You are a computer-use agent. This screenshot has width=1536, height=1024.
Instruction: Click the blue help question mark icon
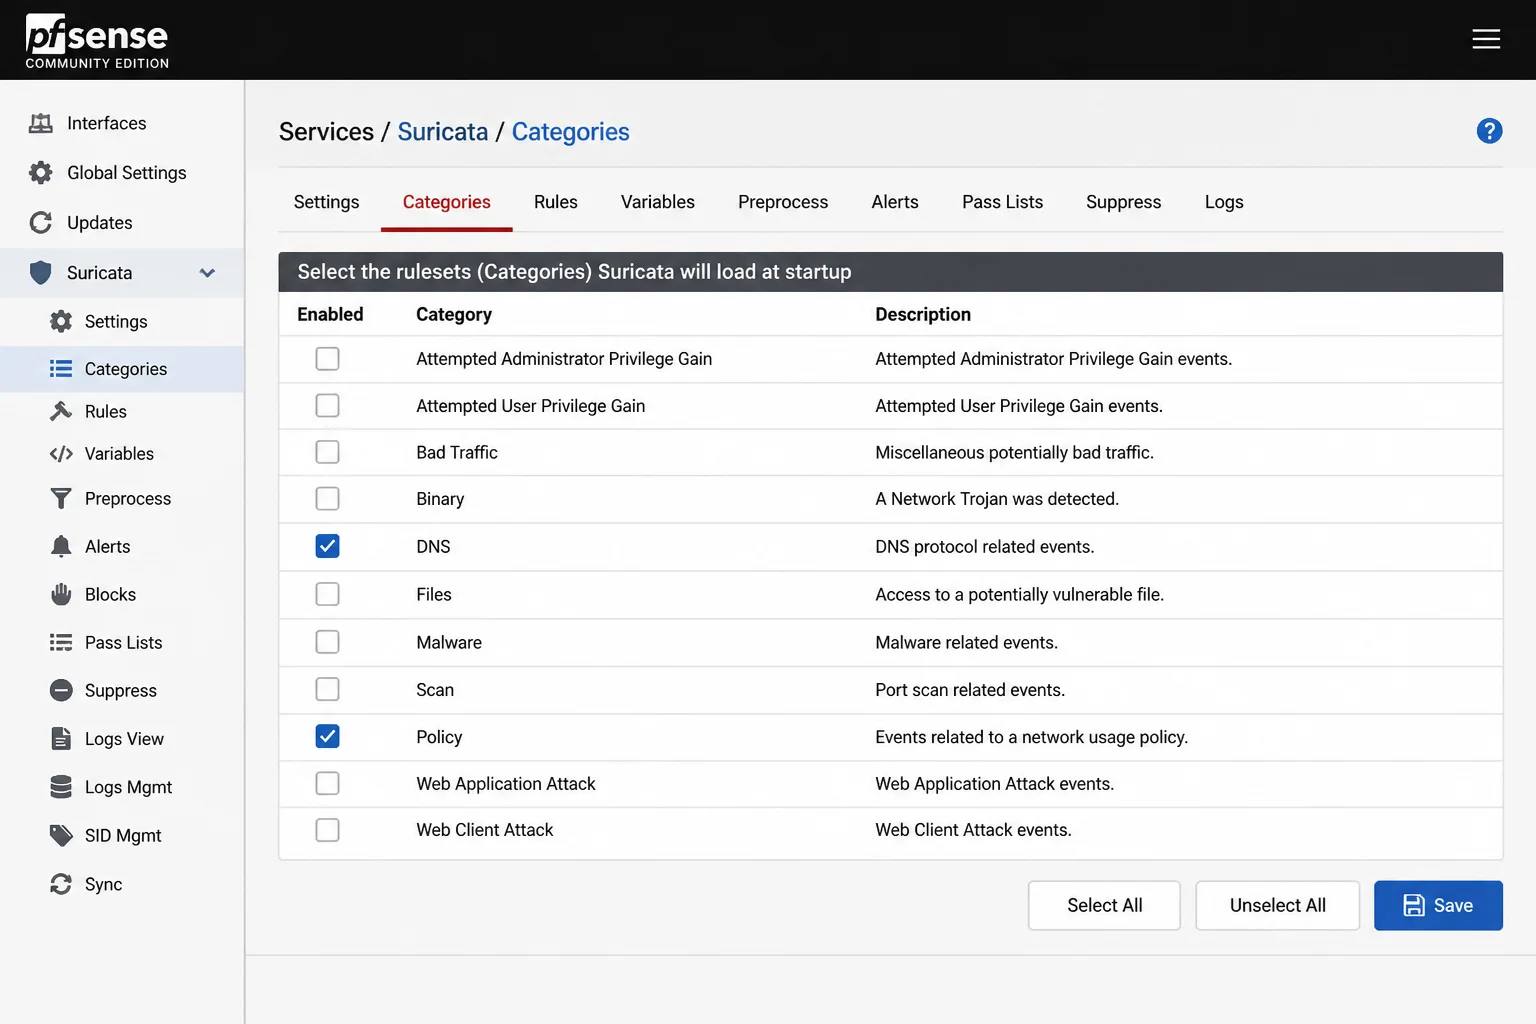click(1489, 131)
